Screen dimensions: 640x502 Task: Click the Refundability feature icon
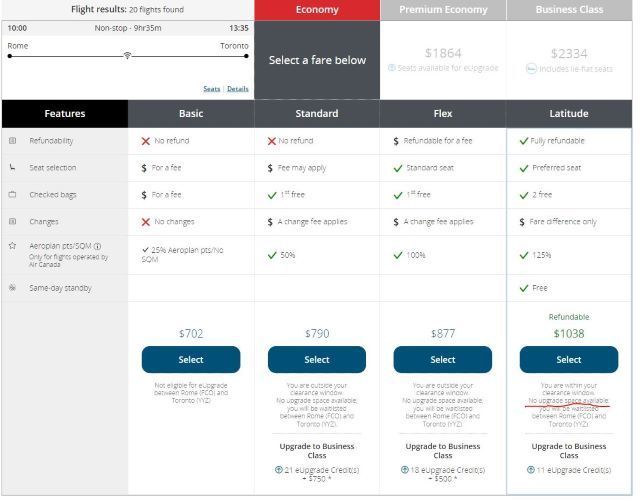pyautogui.click(x=12, y=141)
